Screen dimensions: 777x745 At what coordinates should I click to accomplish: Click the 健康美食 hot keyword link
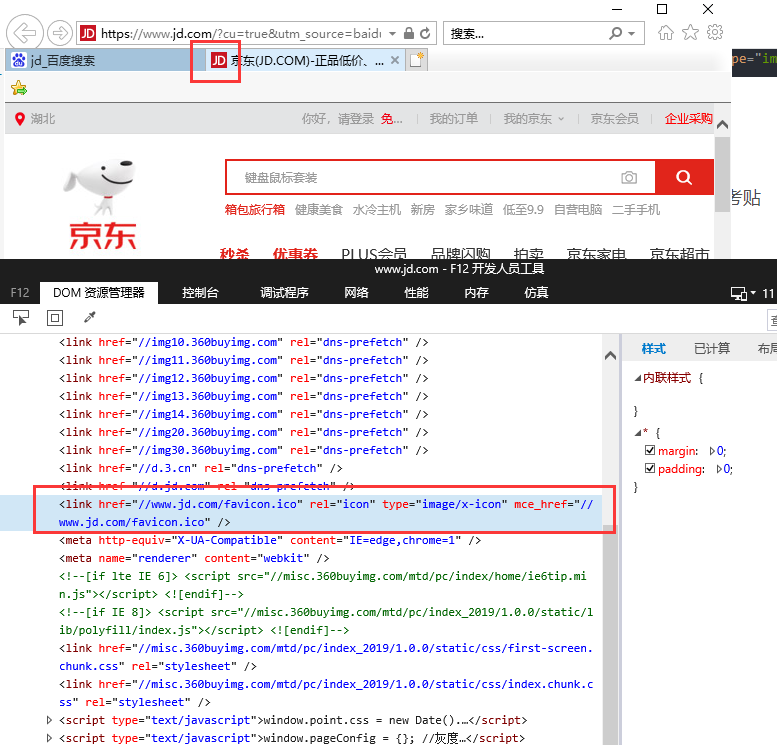click(x=319, y=210)
